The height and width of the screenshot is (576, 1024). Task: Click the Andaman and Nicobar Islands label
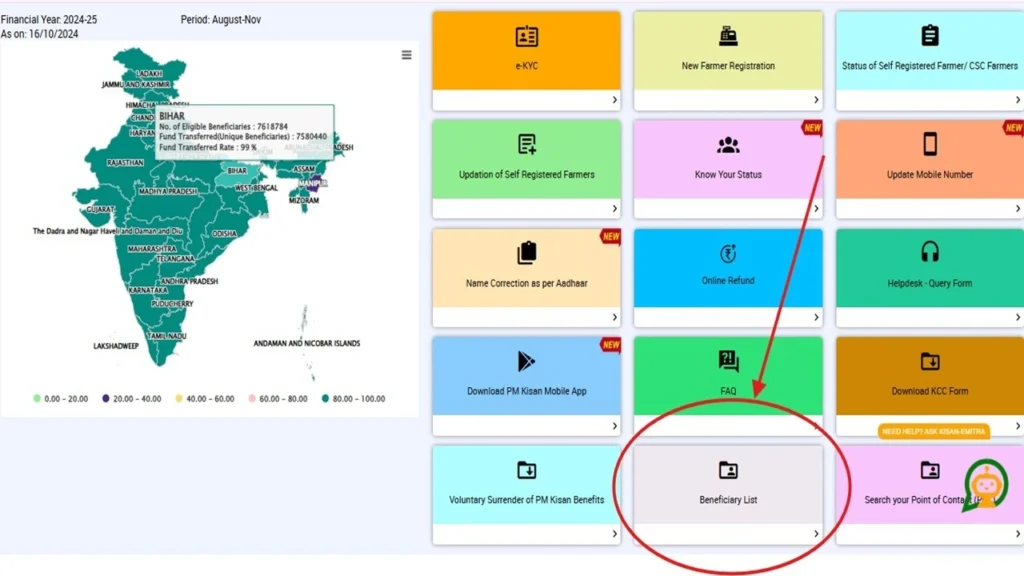(x=307, y=344)
